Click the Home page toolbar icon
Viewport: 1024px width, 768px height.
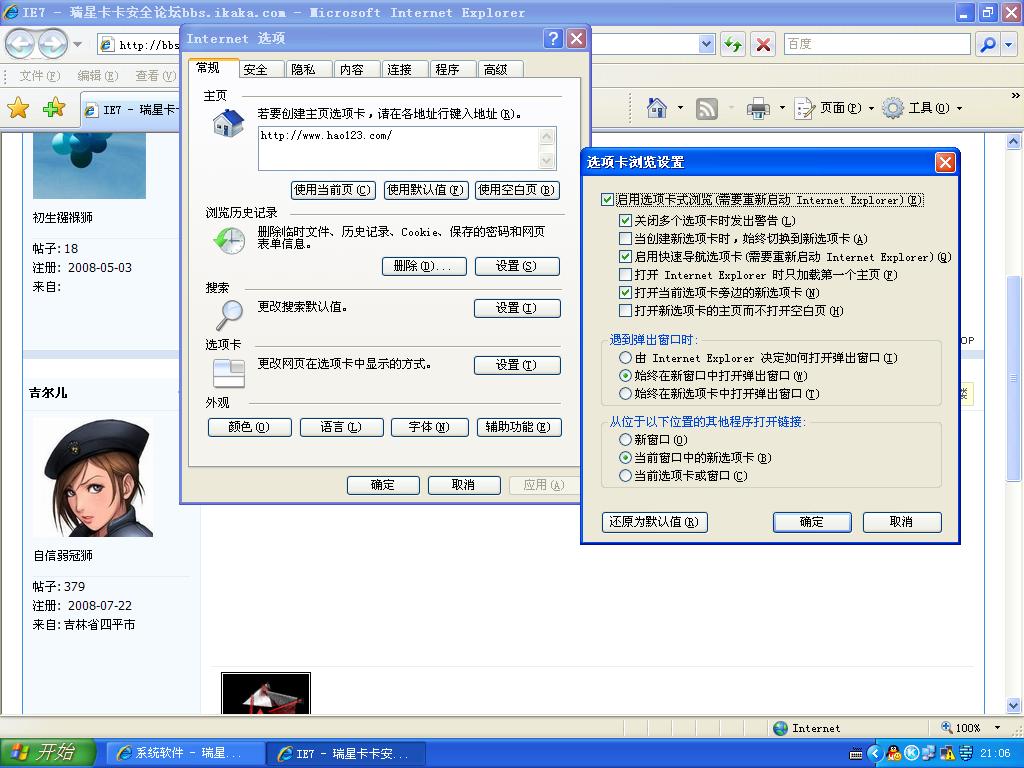coord(657,108)
